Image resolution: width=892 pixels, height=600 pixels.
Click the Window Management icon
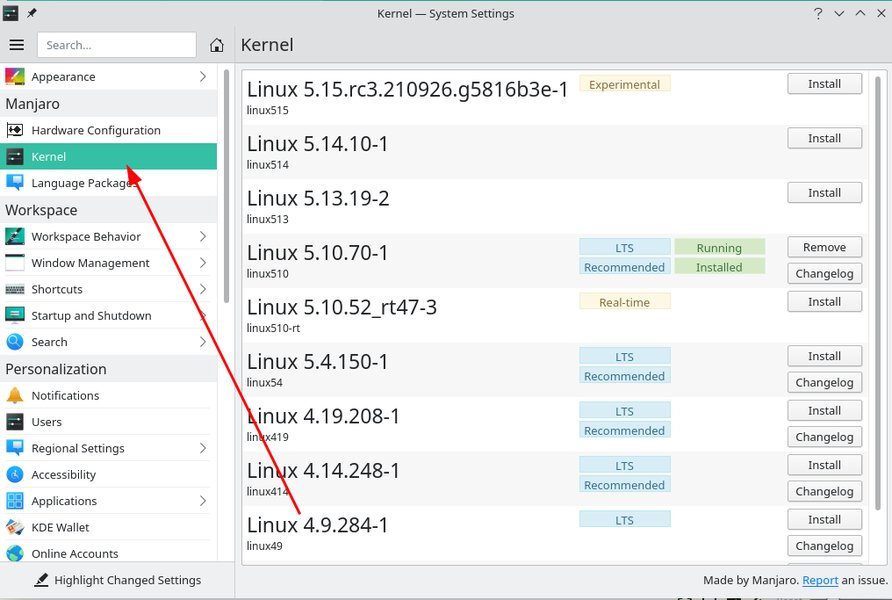(14, 263)
